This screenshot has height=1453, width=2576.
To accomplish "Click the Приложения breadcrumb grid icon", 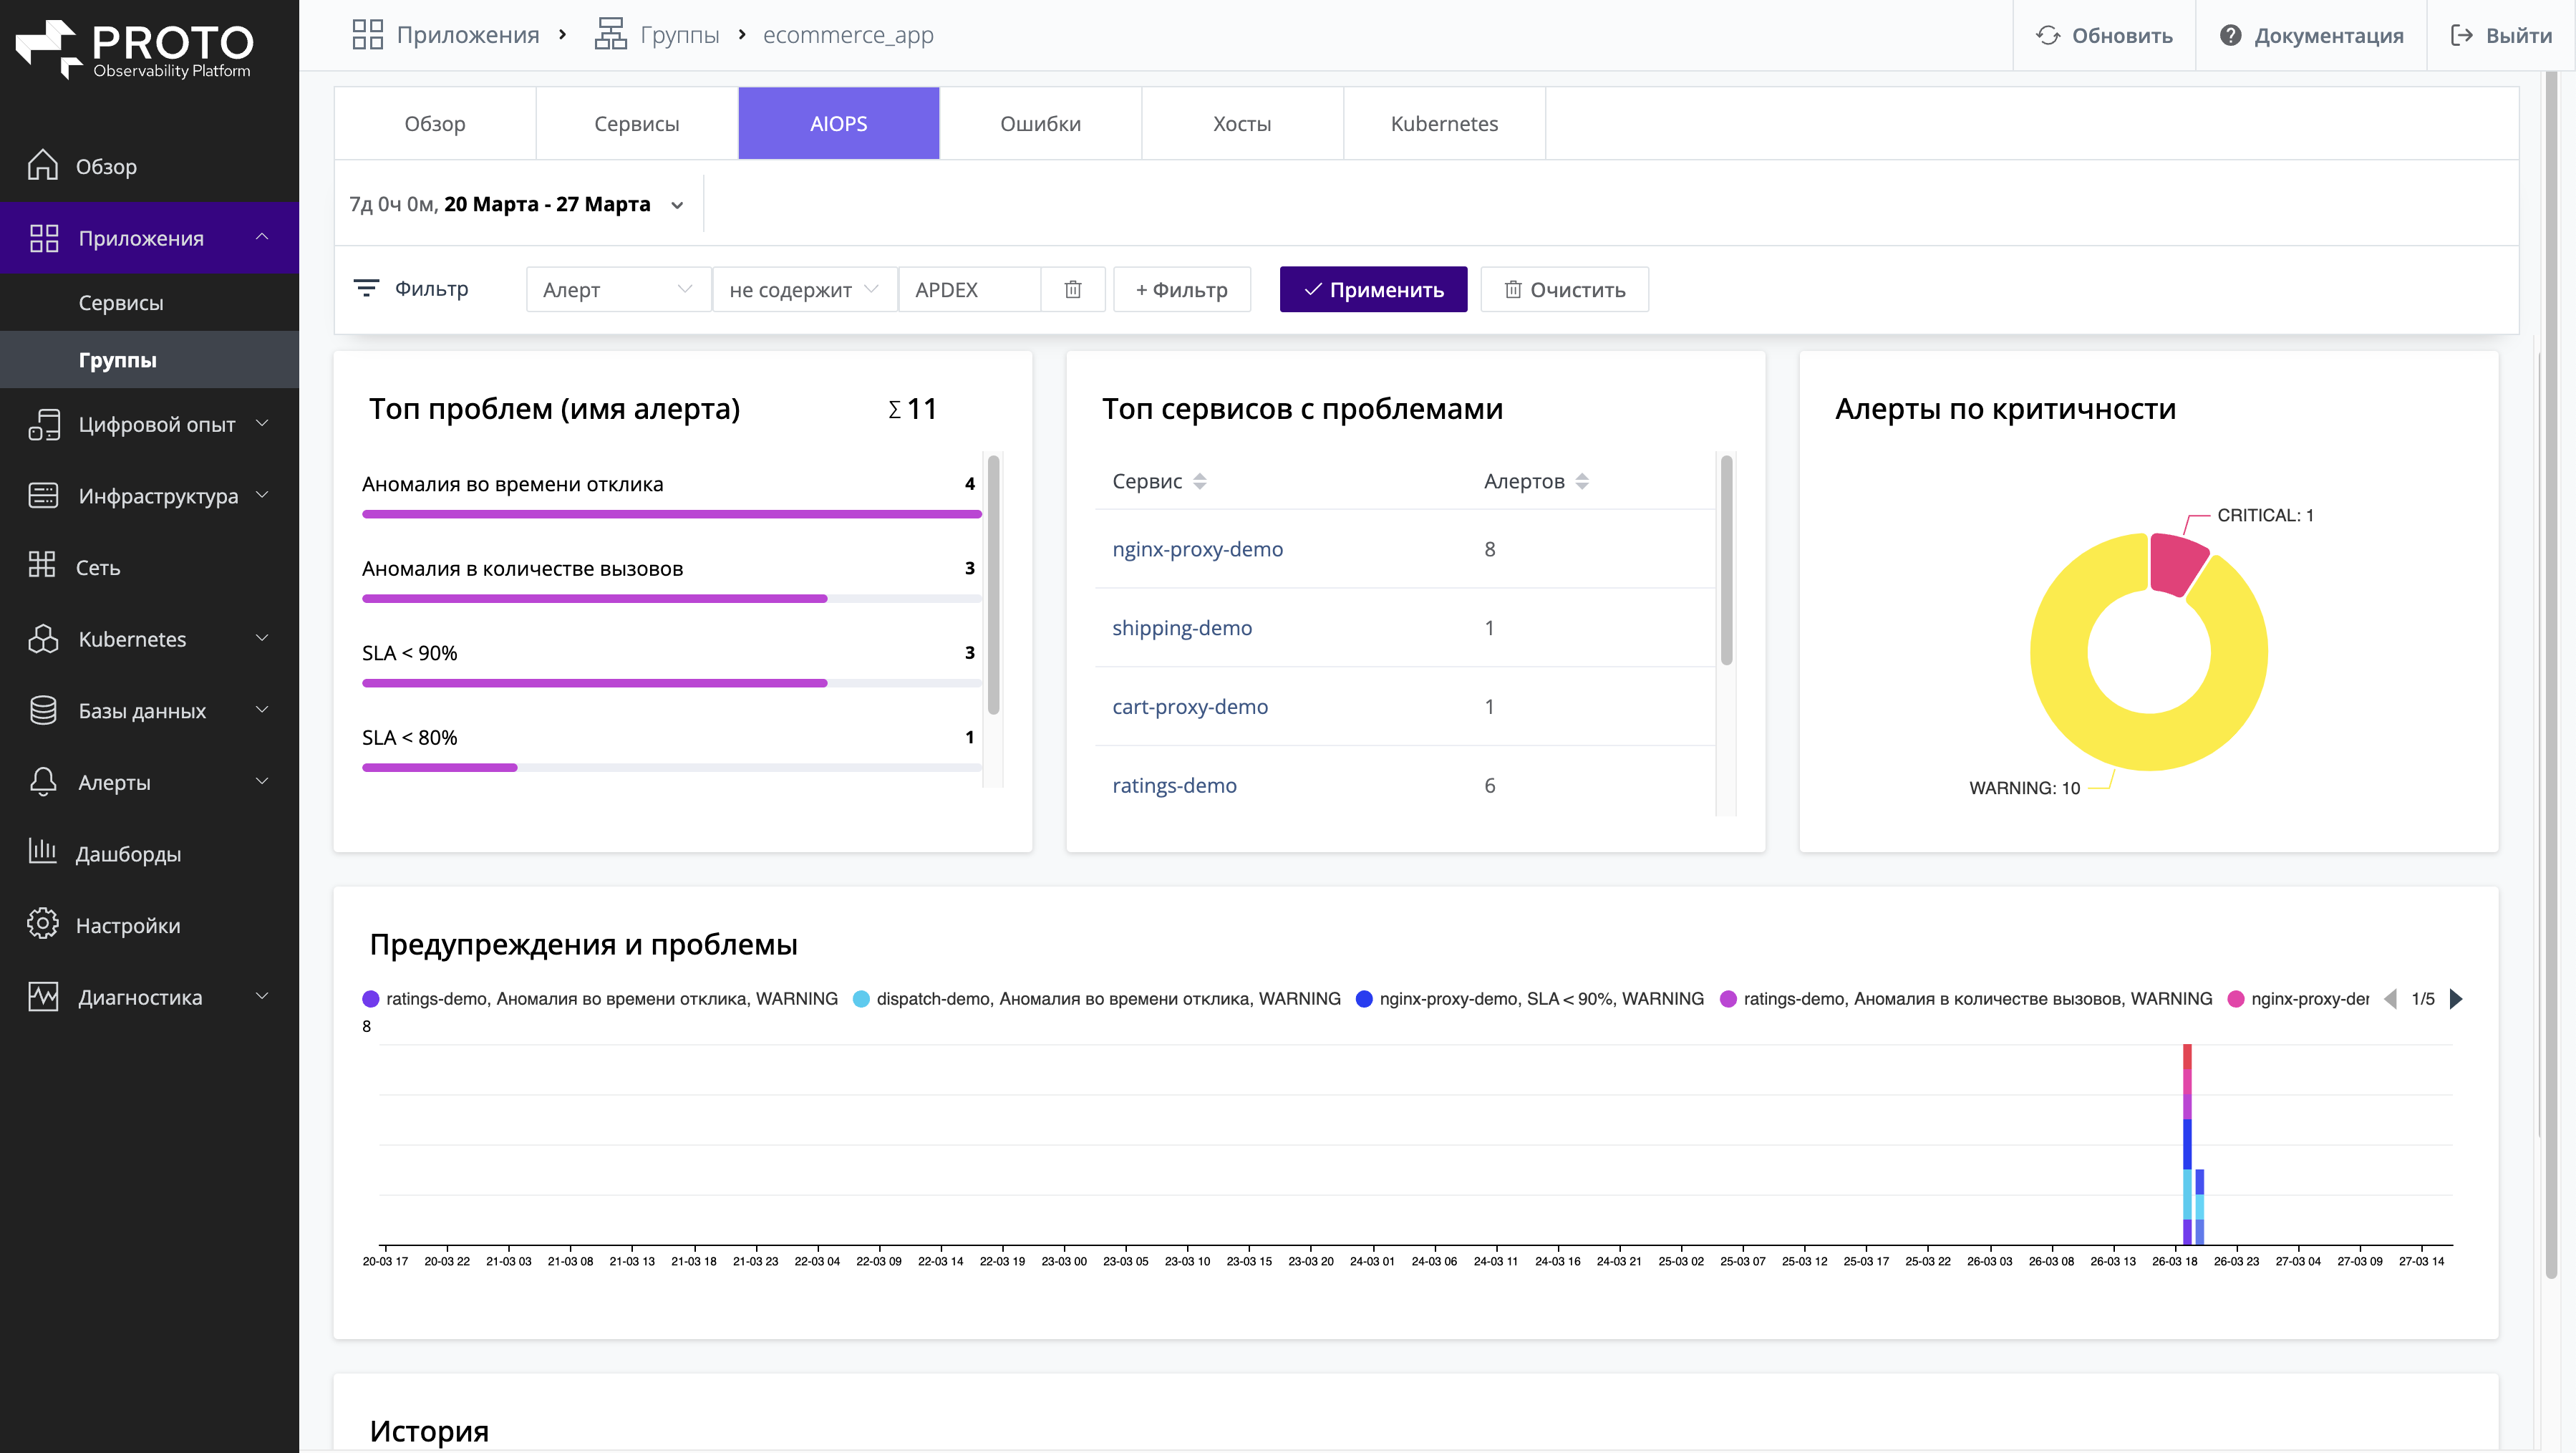I will tap(368, 35).
